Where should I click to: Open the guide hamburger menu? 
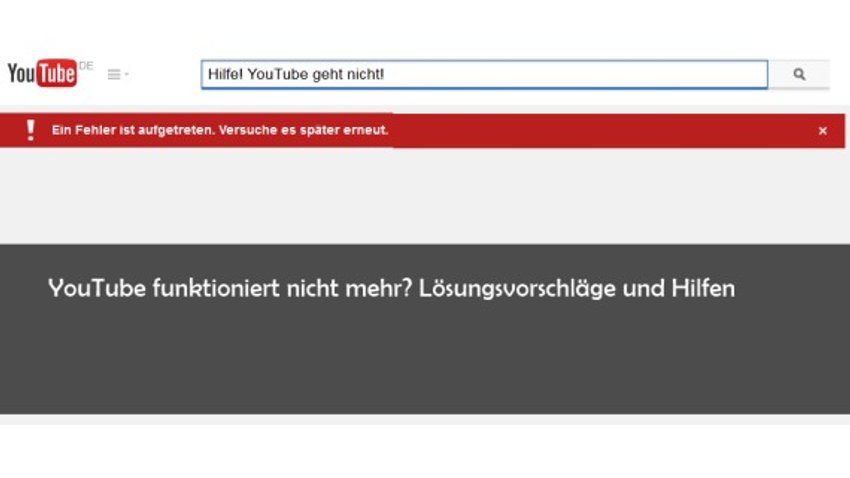pyautogui.click(x=117, y=74)
